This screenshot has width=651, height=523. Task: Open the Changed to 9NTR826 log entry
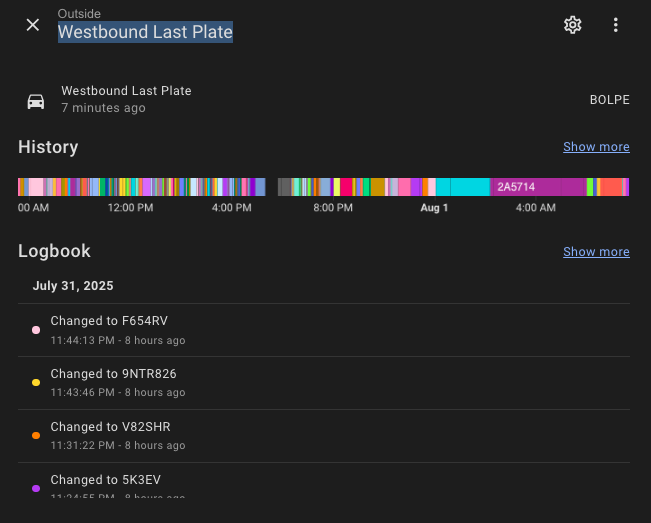point(324,383)
